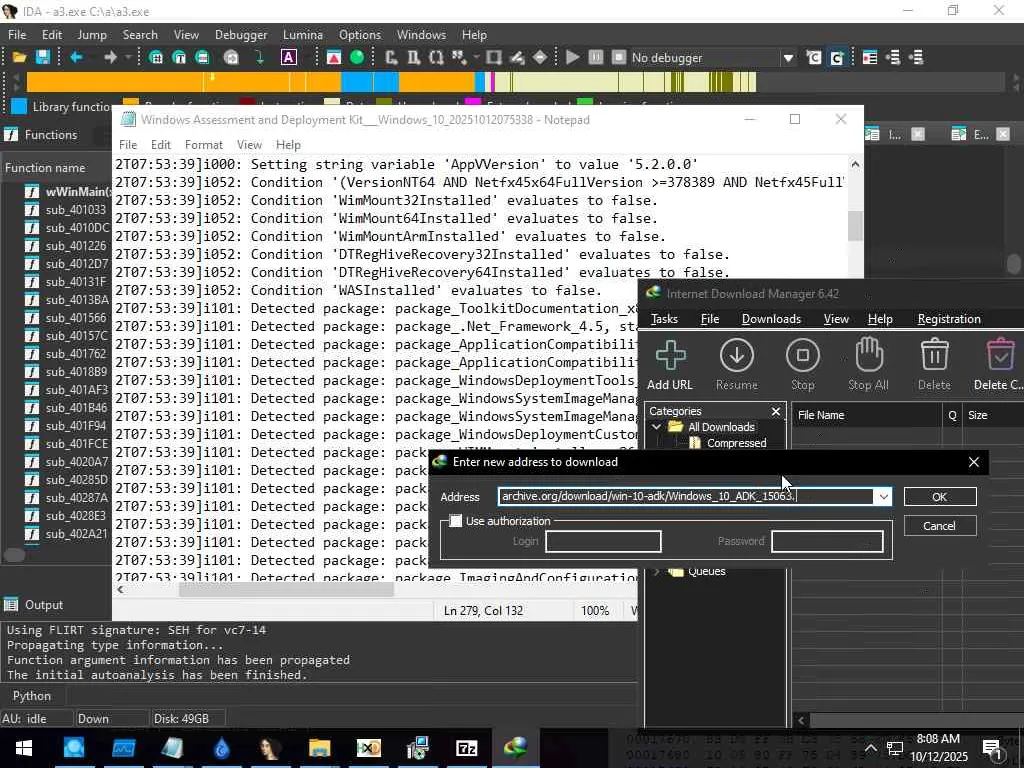Click the Windows Start button

point(24,748)
